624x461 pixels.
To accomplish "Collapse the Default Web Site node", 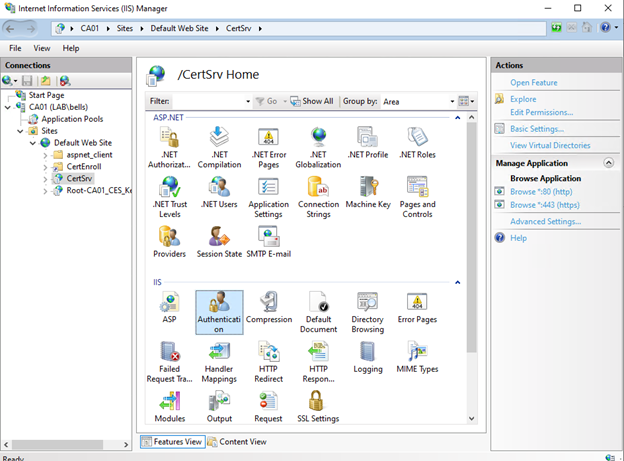I will [x=32, y=143].
